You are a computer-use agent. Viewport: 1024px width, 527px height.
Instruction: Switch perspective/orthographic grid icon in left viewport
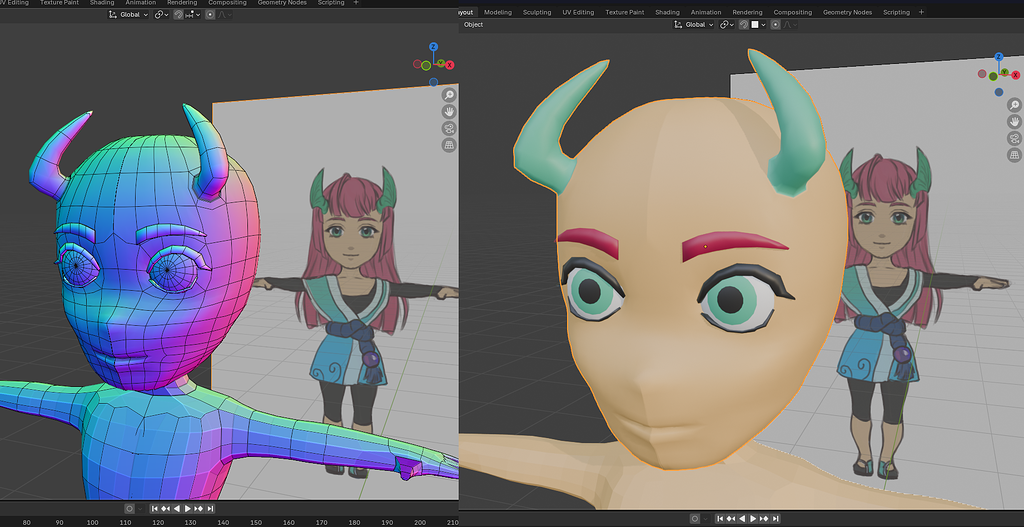tap(449, 145)
